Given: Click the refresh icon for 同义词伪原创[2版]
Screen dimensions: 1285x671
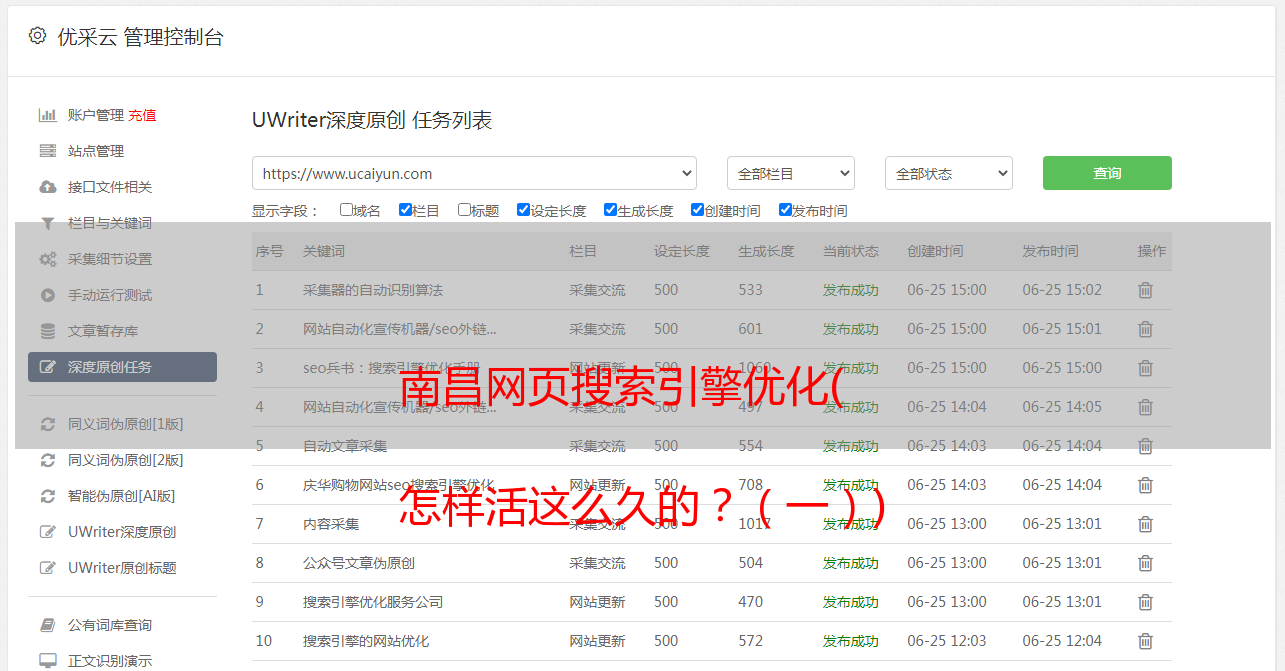Looking at the screenshot, I should [x=47, y=460].
